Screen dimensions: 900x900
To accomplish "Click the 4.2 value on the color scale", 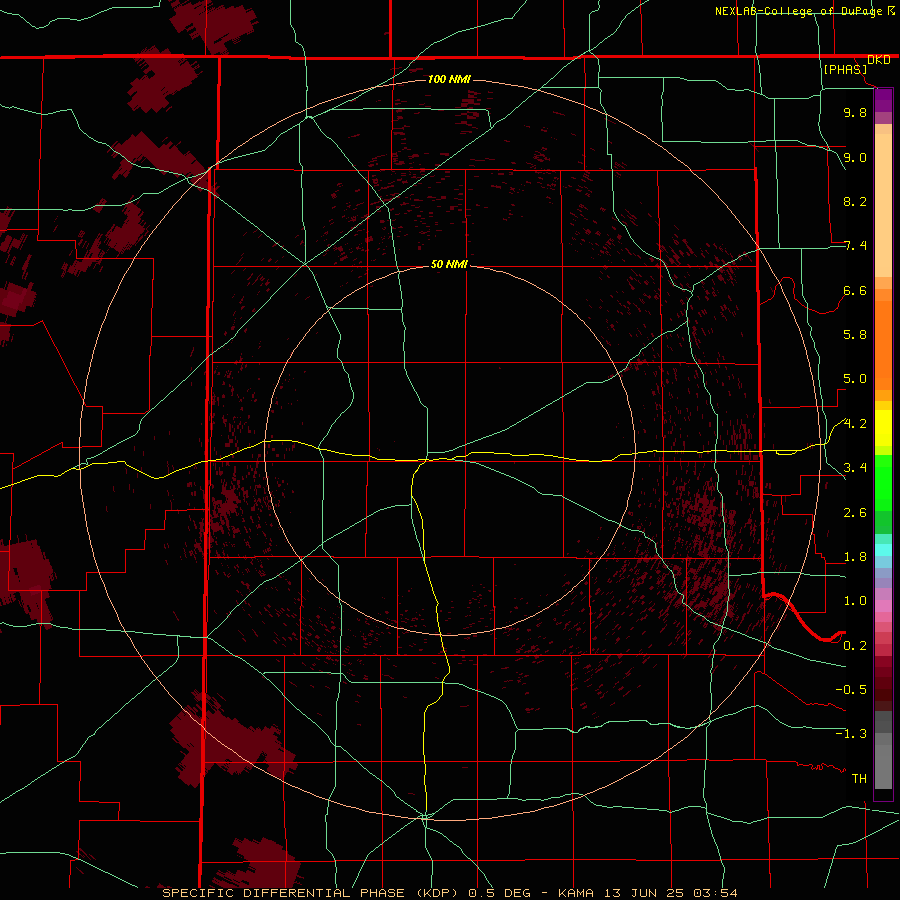I will [x=855, y=424].
